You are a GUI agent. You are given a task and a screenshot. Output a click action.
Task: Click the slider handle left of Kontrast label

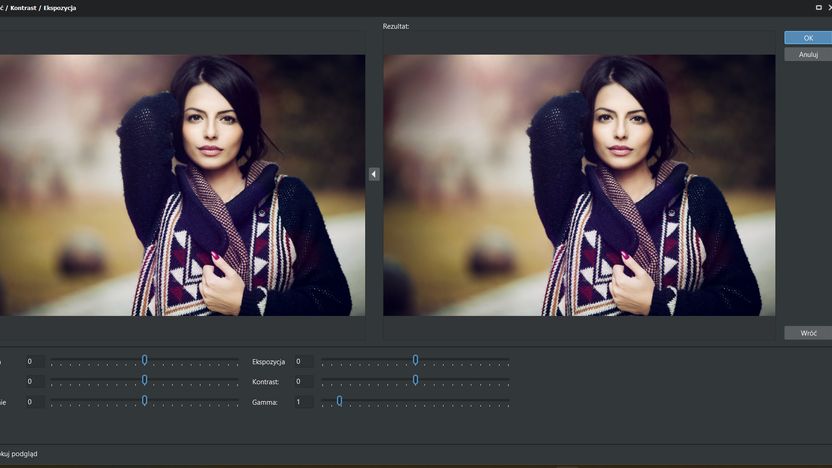(x=144, y=380)
